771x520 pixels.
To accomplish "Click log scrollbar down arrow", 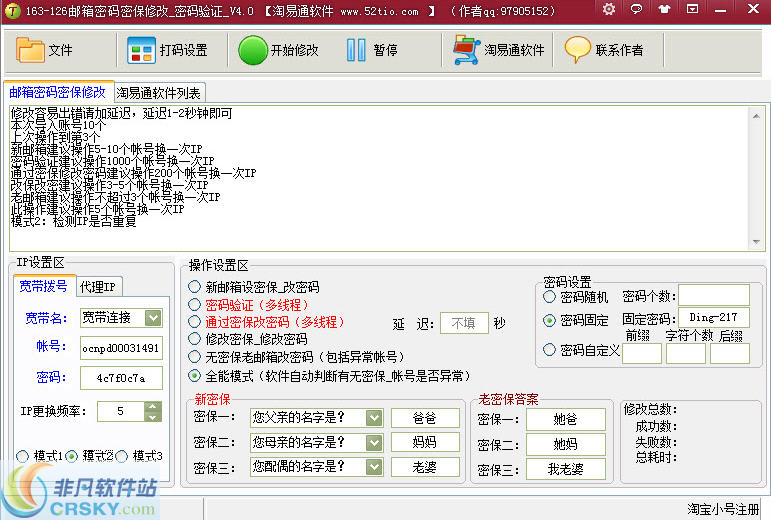I will (756, 242).
